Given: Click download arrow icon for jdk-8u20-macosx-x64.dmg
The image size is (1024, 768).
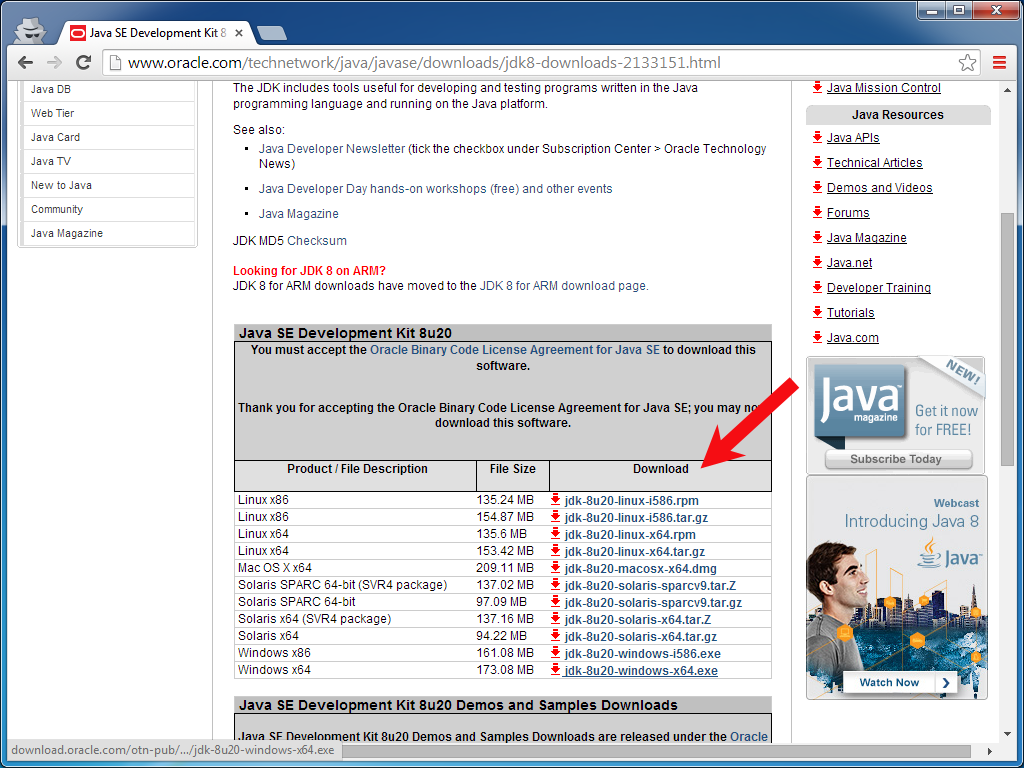Looking at the screenshot, I should click(555, 568).
